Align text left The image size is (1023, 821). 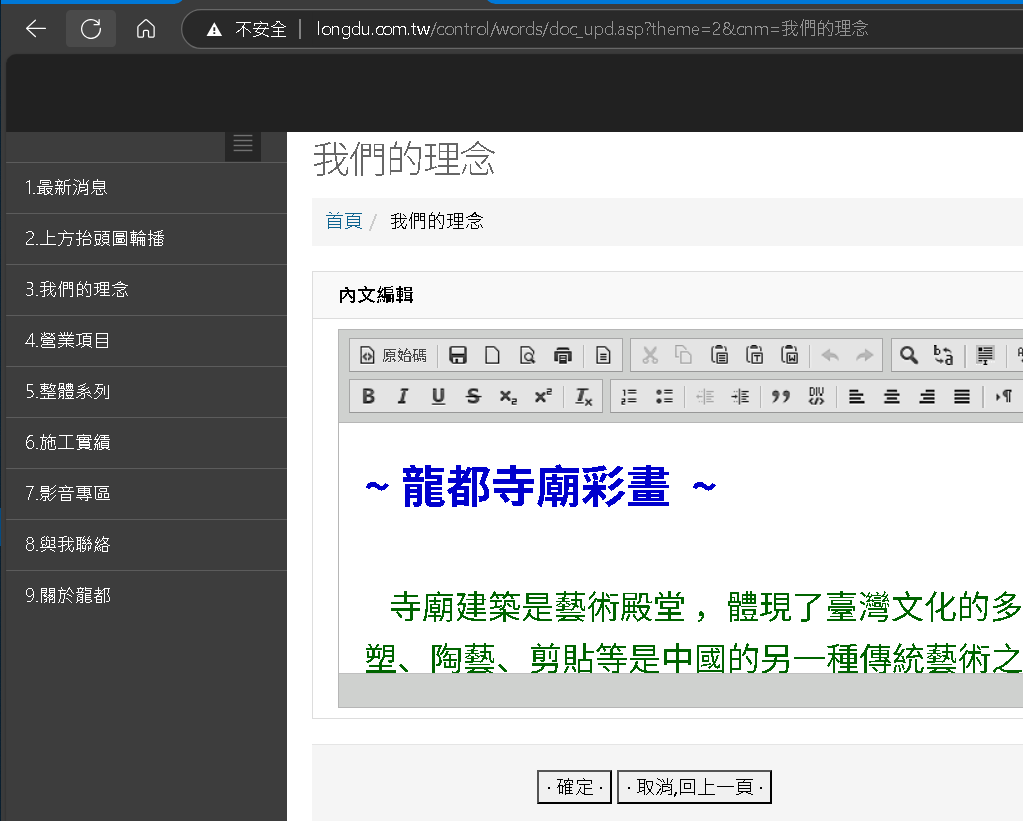coord(857,396)
